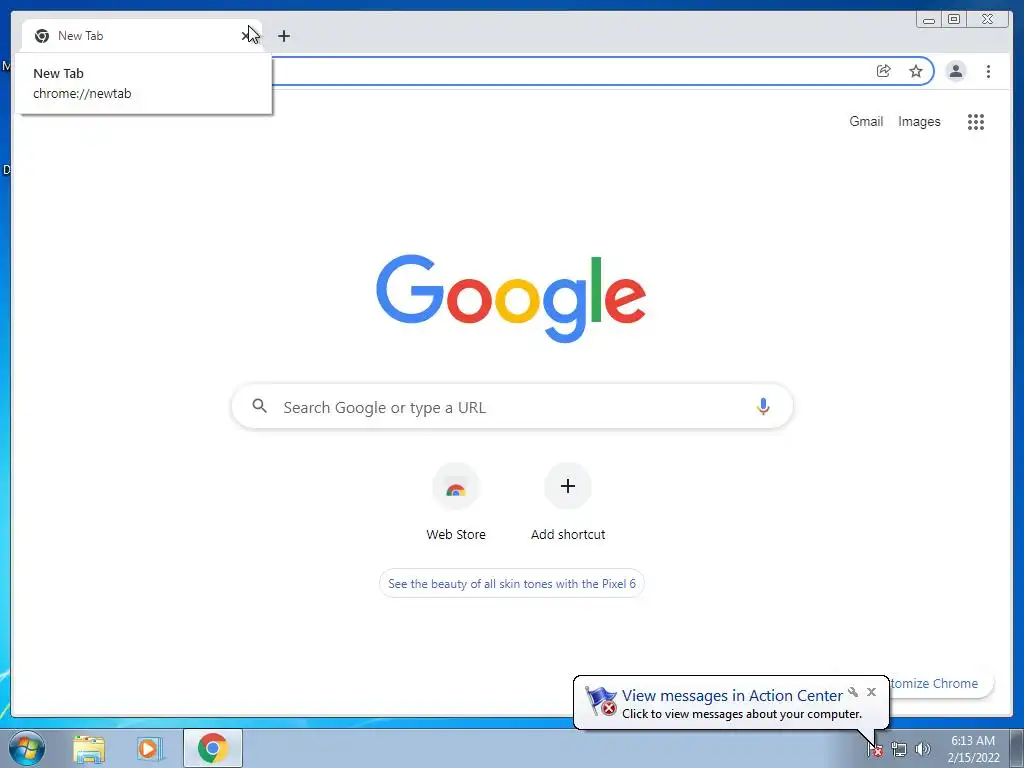Close the New Tab tab
The height and width of the screenshot is (768, 1024).
(247, 36)
